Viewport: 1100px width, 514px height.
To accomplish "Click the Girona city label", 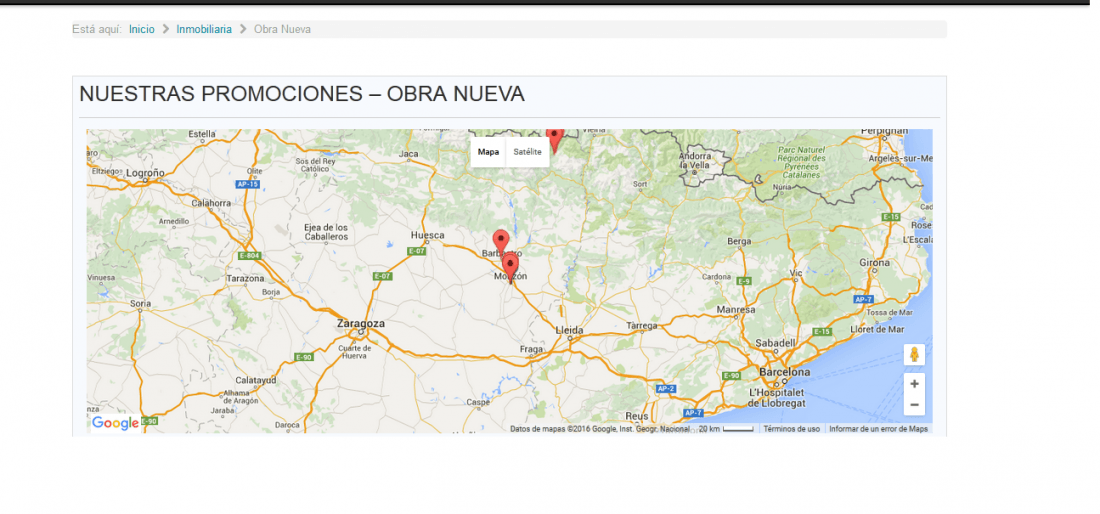I will (874, 263).
